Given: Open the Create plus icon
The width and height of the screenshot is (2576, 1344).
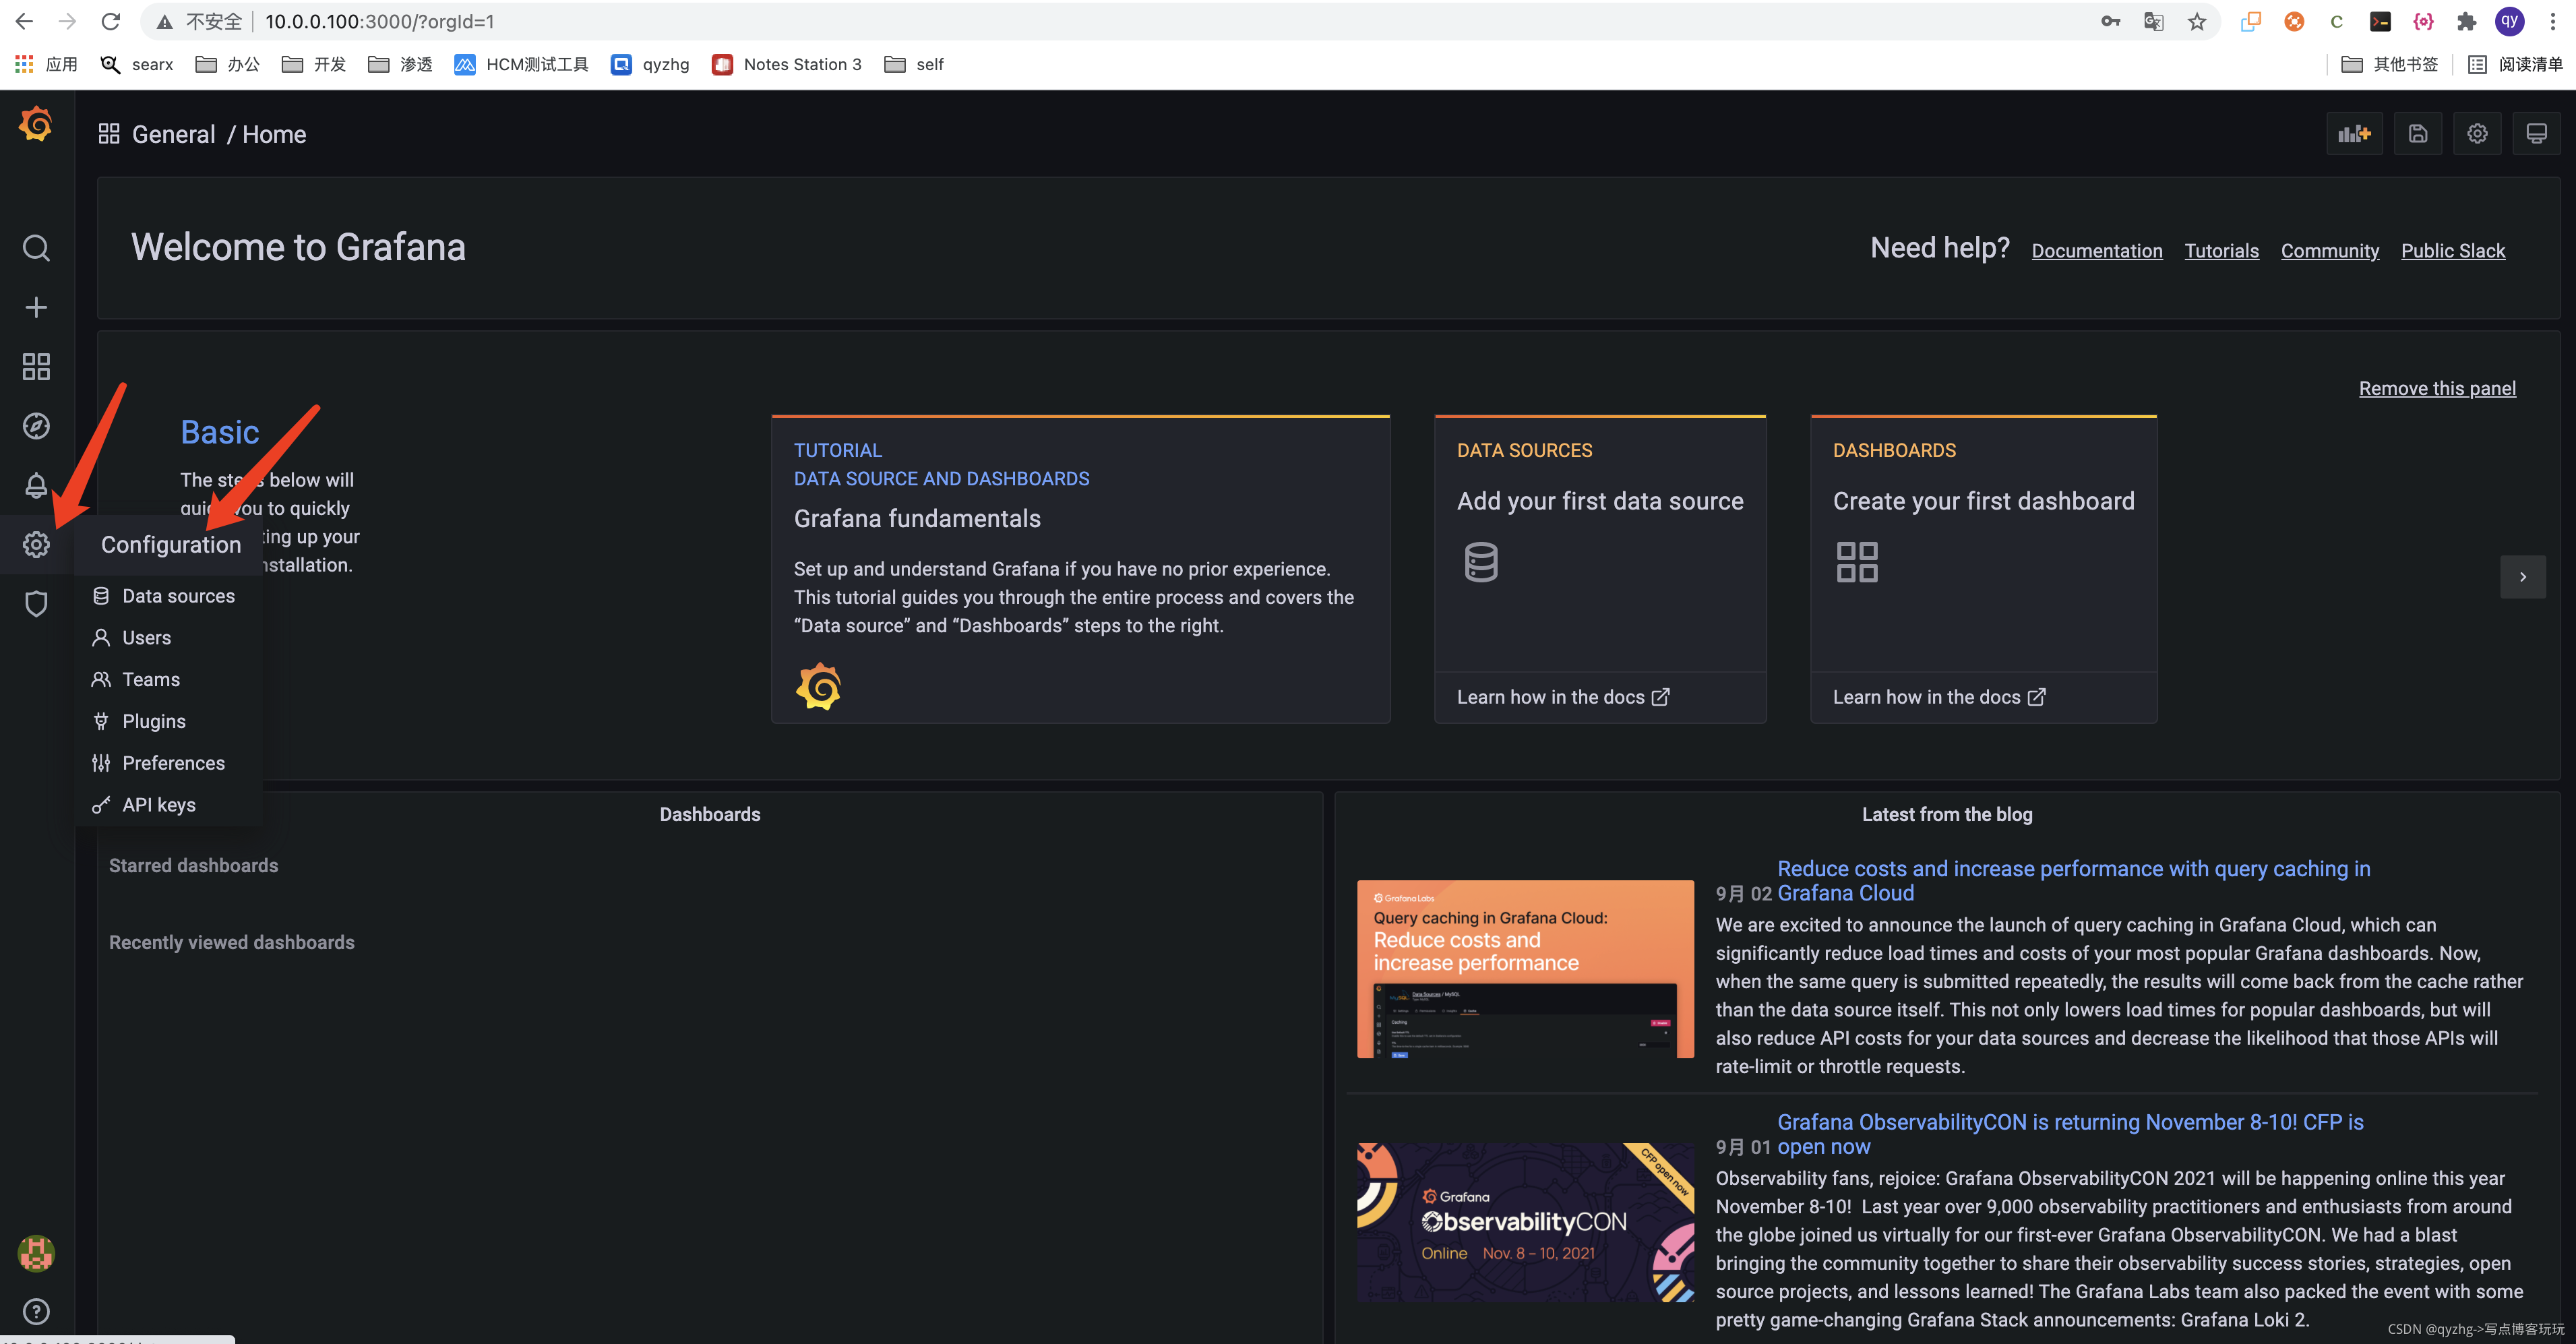Looking at the screenshot, I should pyautogui.click(x=36, y=307).
